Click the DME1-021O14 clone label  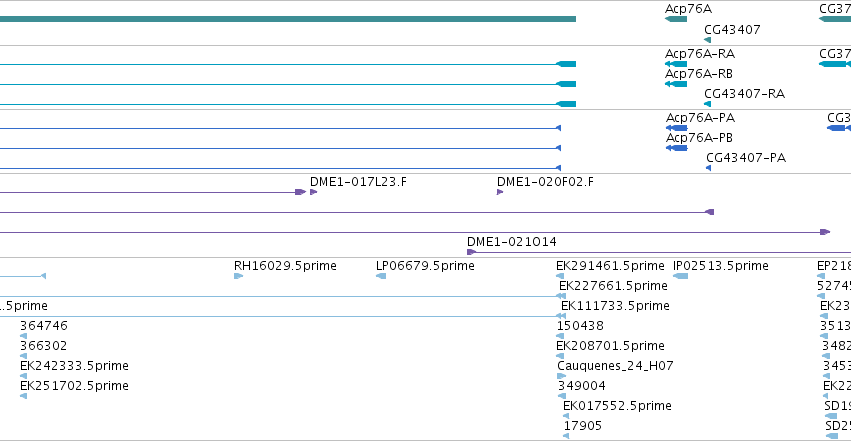tap(511, 242)
